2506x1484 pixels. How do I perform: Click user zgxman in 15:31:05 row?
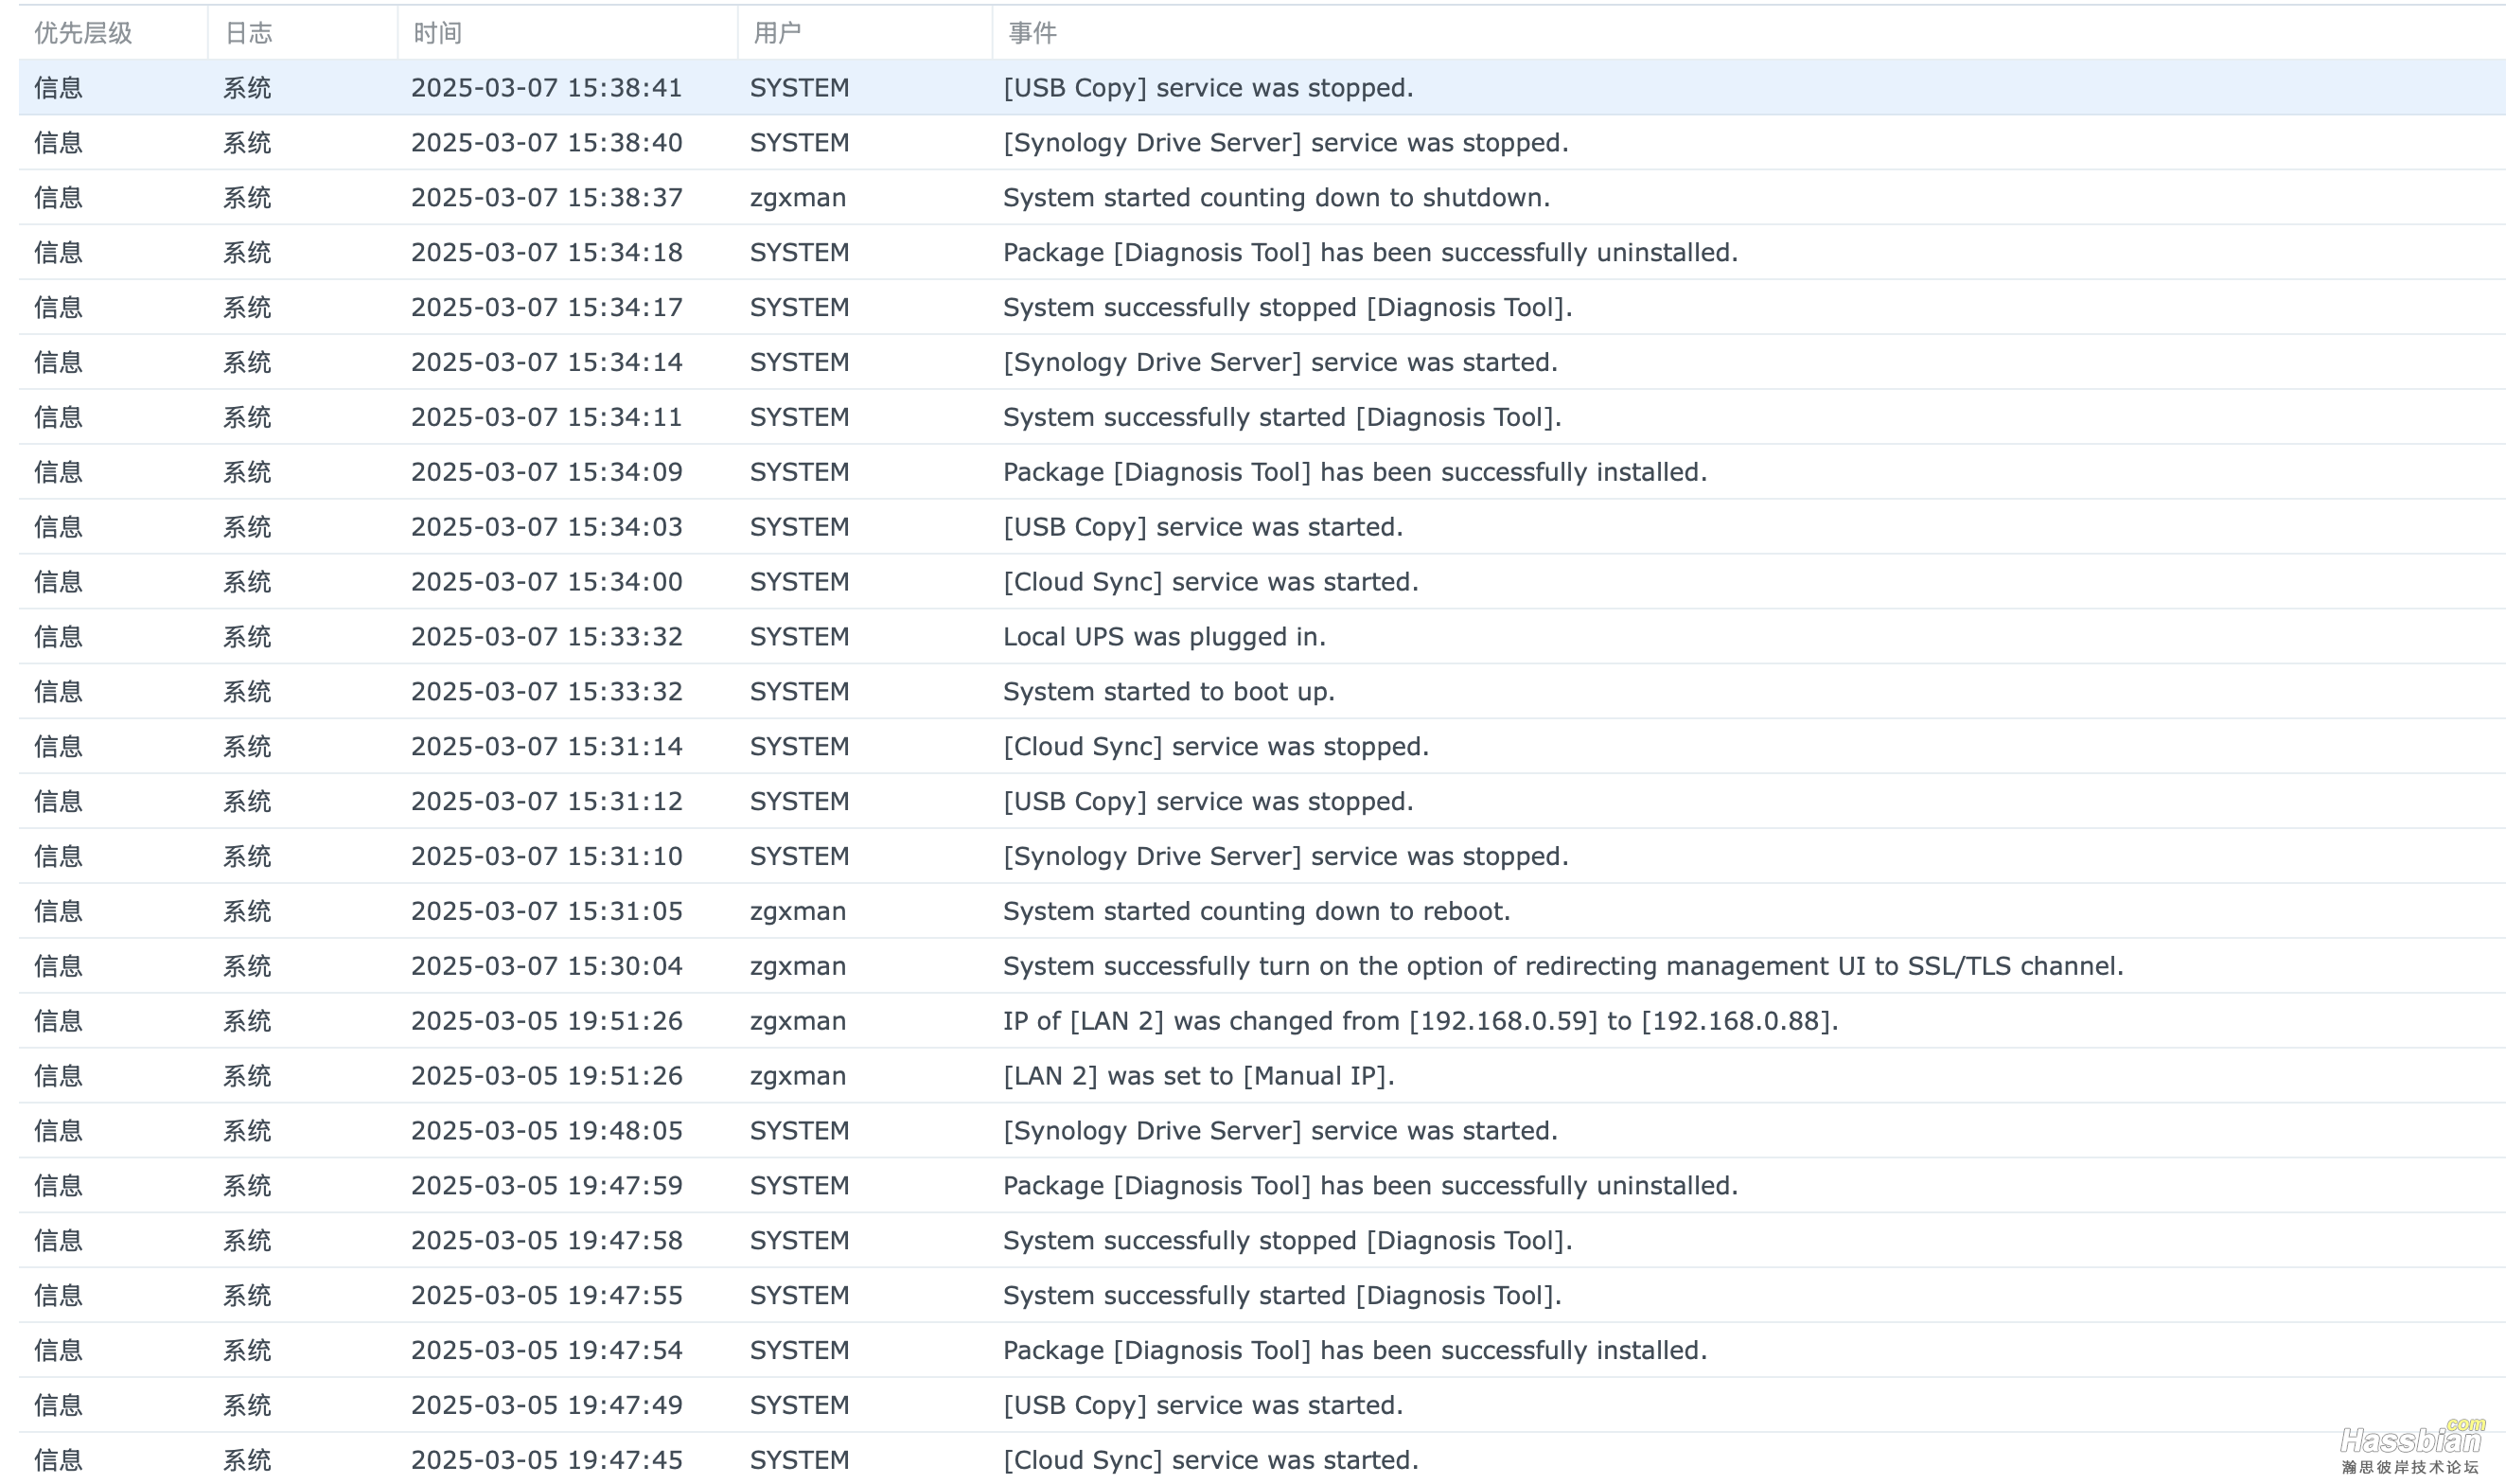click(x=798, y=912)
